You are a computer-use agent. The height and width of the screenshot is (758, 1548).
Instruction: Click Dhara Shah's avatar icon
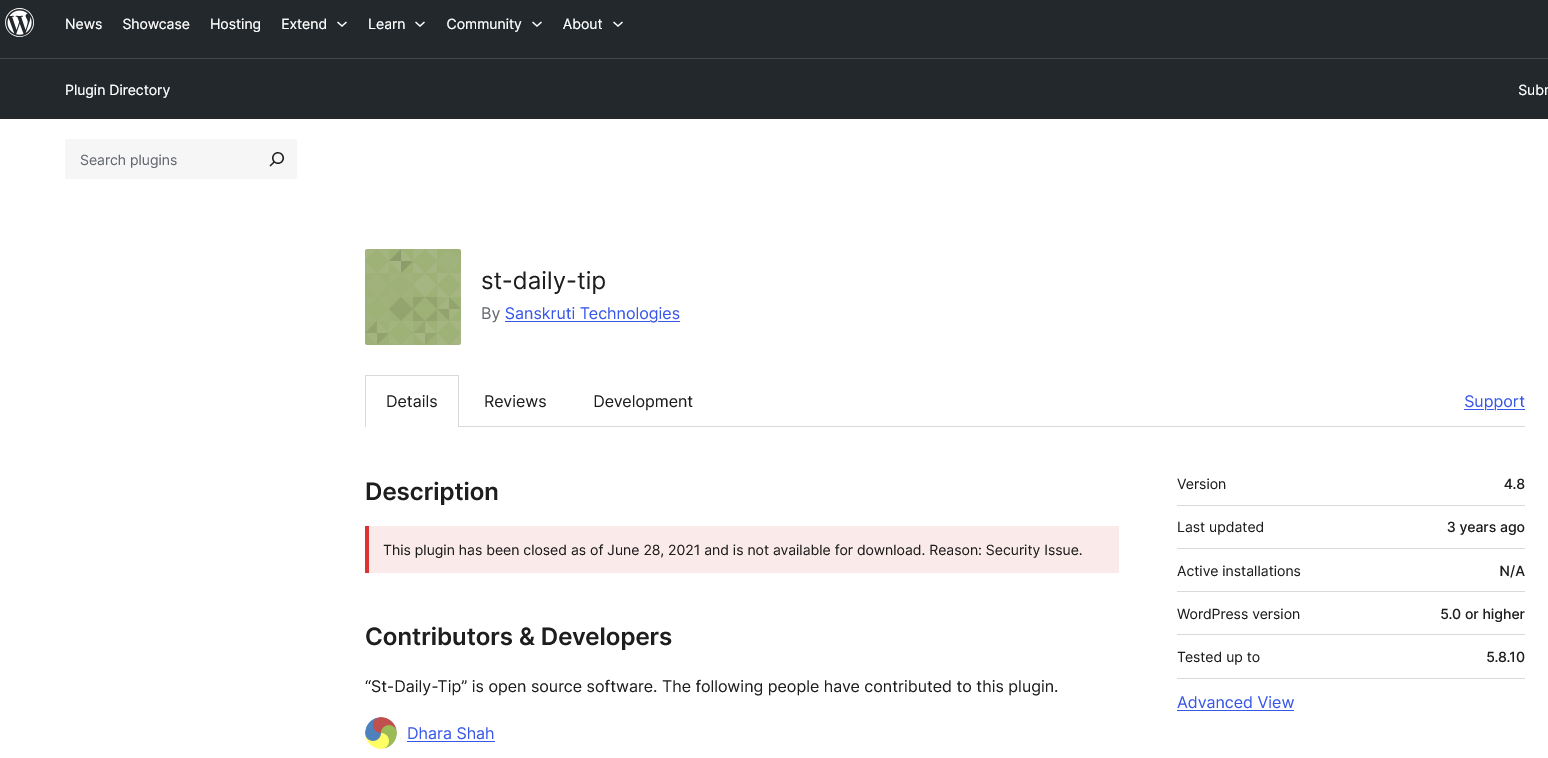(381, 733)
